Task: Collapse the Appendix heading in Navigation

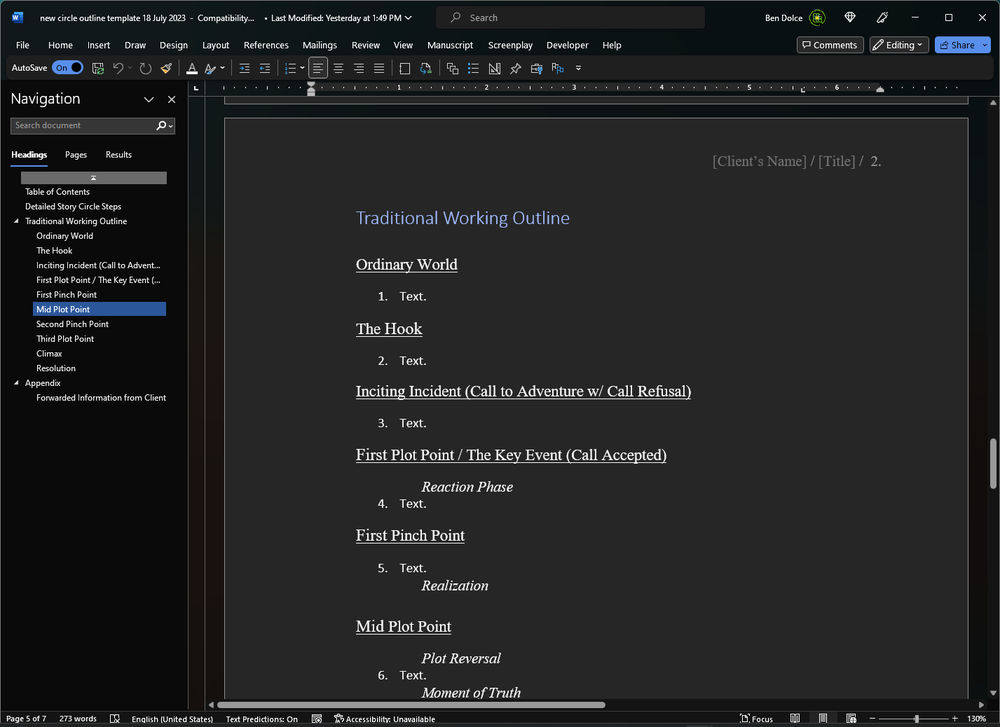Action: tap(16, 383)
